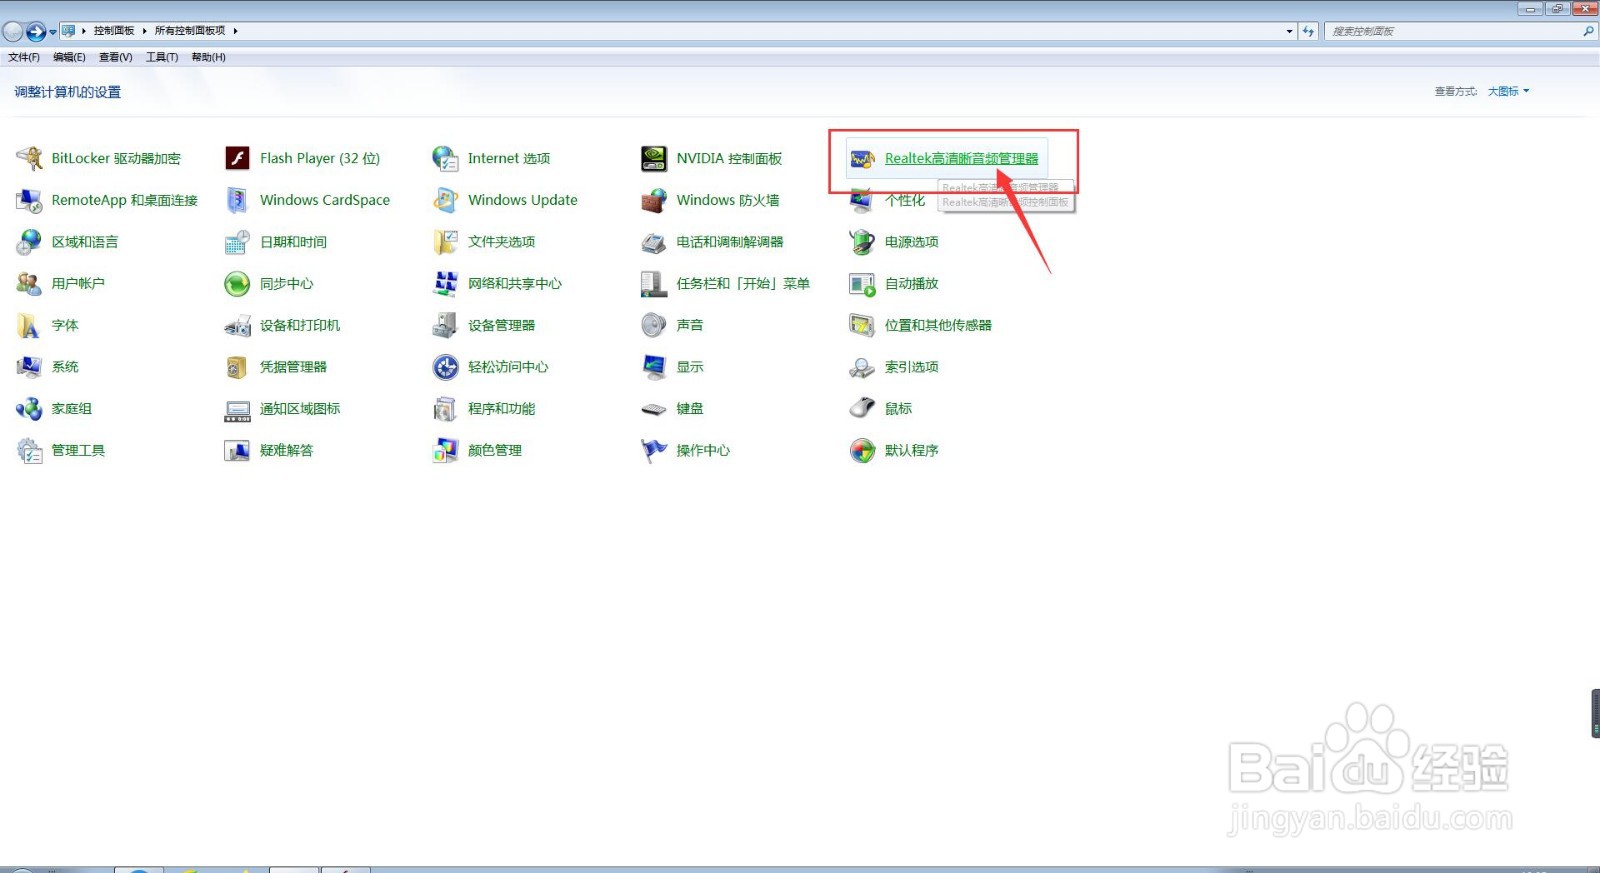Viewport: 1600px width, 873px height.
Task: Open 同步中心 green icon
Action: pyautogui.click(x=237, y=284)
